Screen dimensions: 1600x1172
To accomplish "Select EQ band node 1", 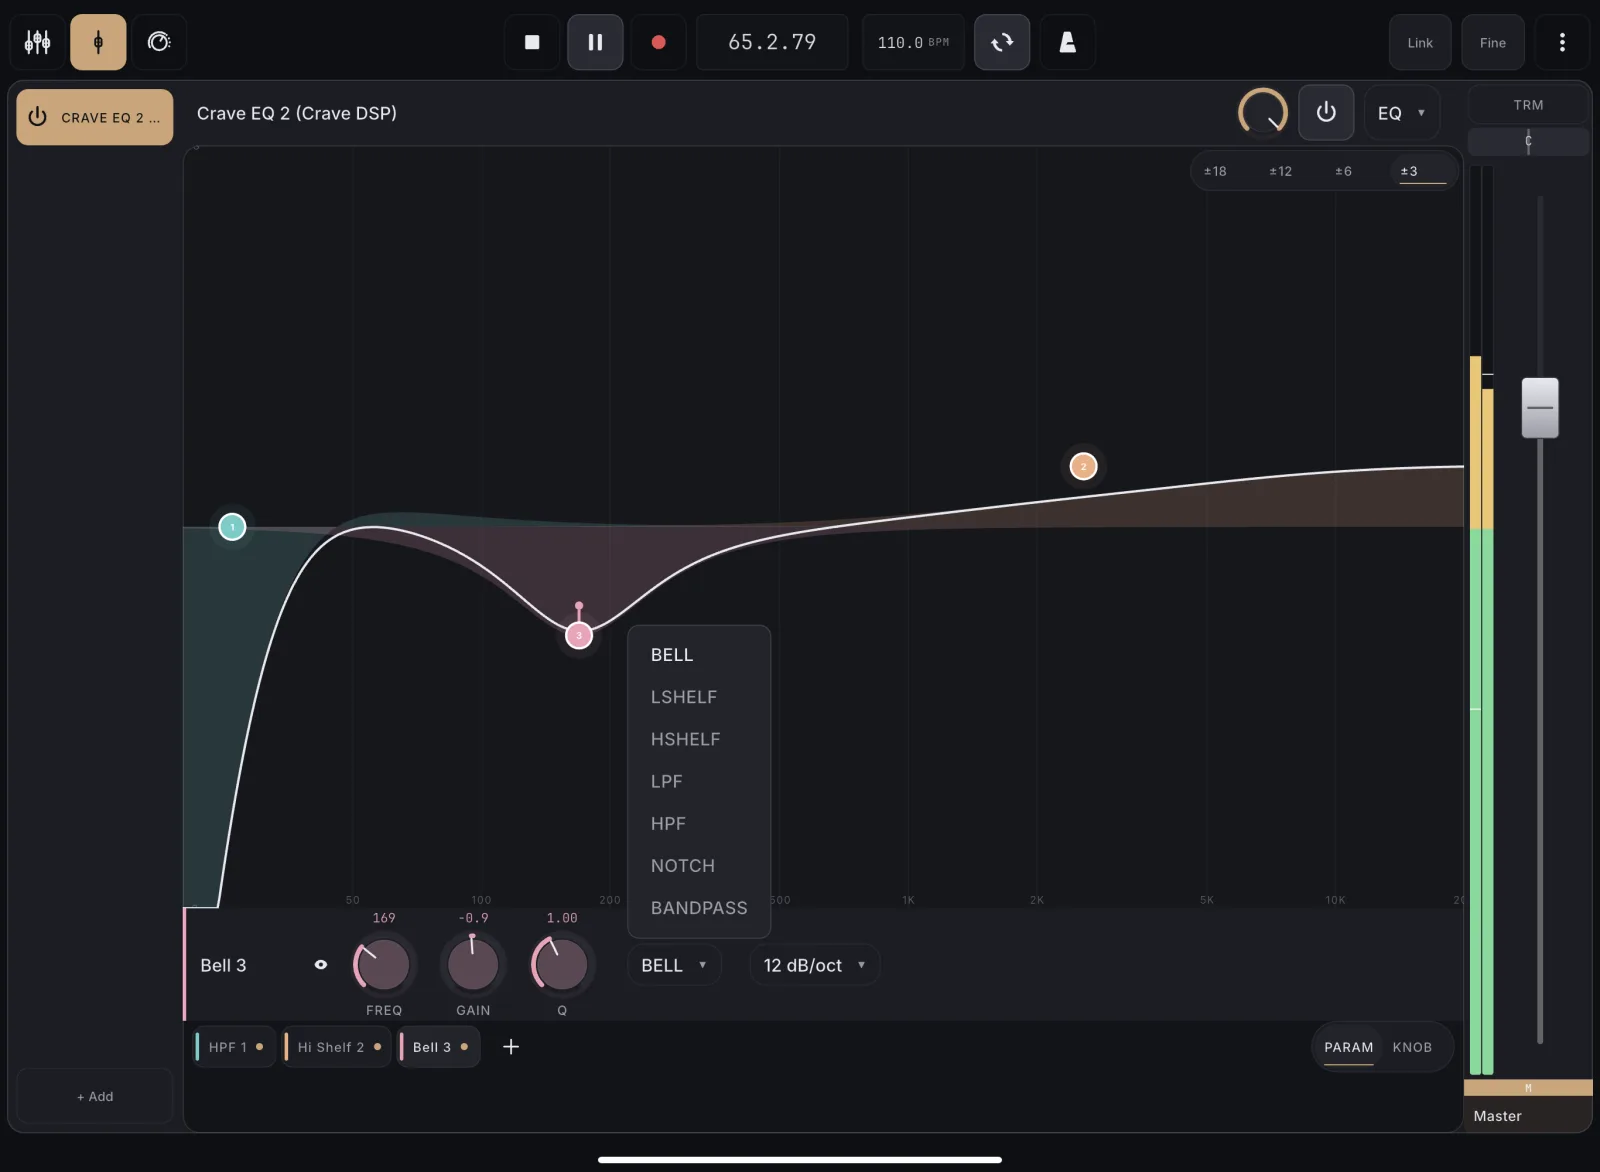I will pyautogui.click(x=232, y=526).
